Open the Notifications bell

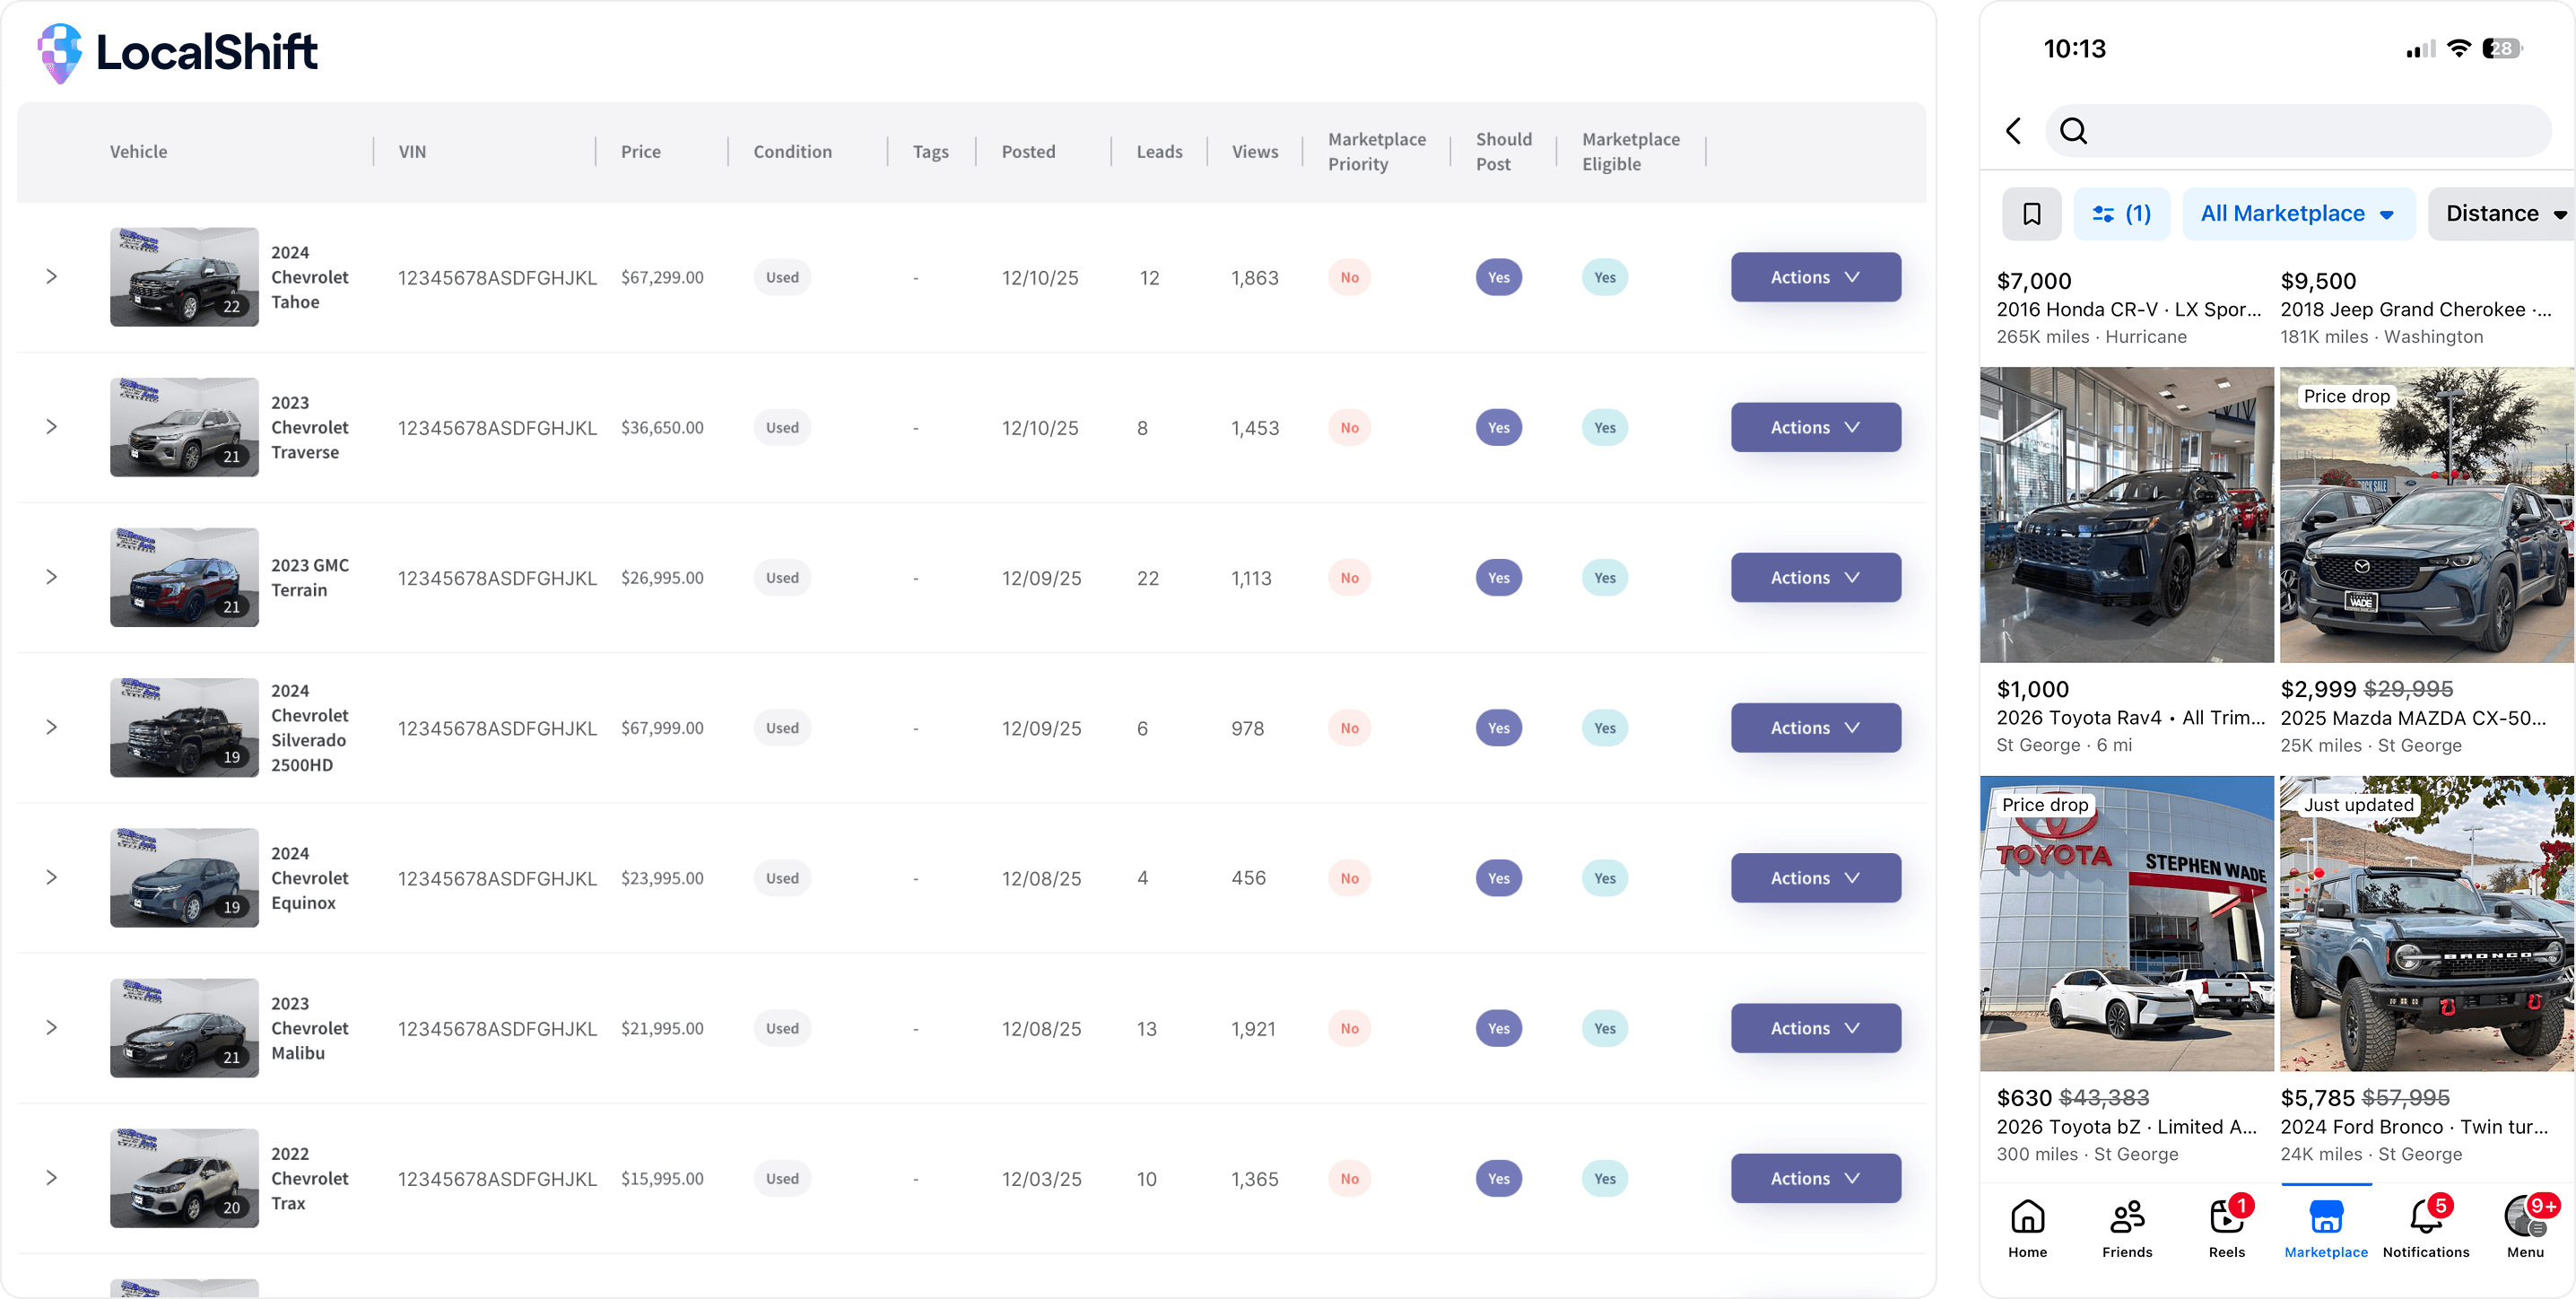(2425, 1228)
